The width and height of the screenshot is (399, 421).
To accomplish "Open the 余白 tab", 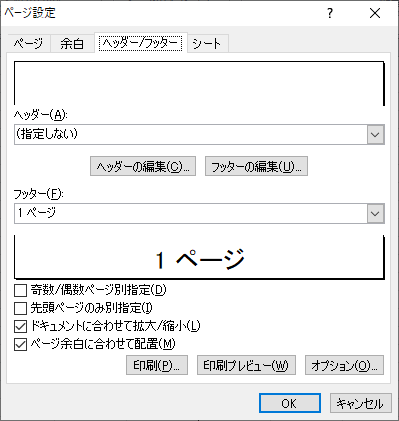I will pos(72,44).
